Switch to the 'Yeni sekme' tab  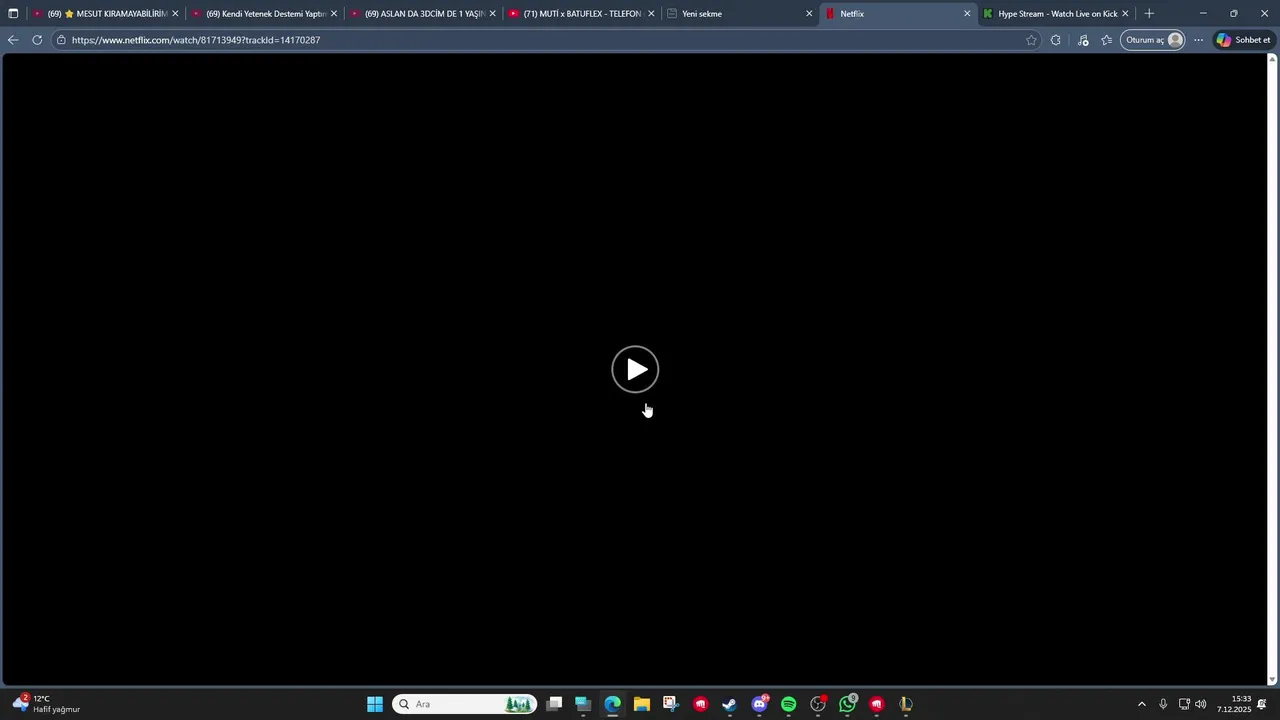(738, 14)
